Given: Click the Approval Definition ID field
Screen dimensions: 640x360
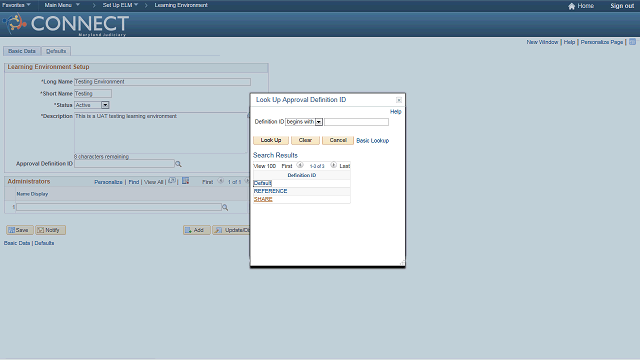Looking at the screenshot, I should coord(124,164).
